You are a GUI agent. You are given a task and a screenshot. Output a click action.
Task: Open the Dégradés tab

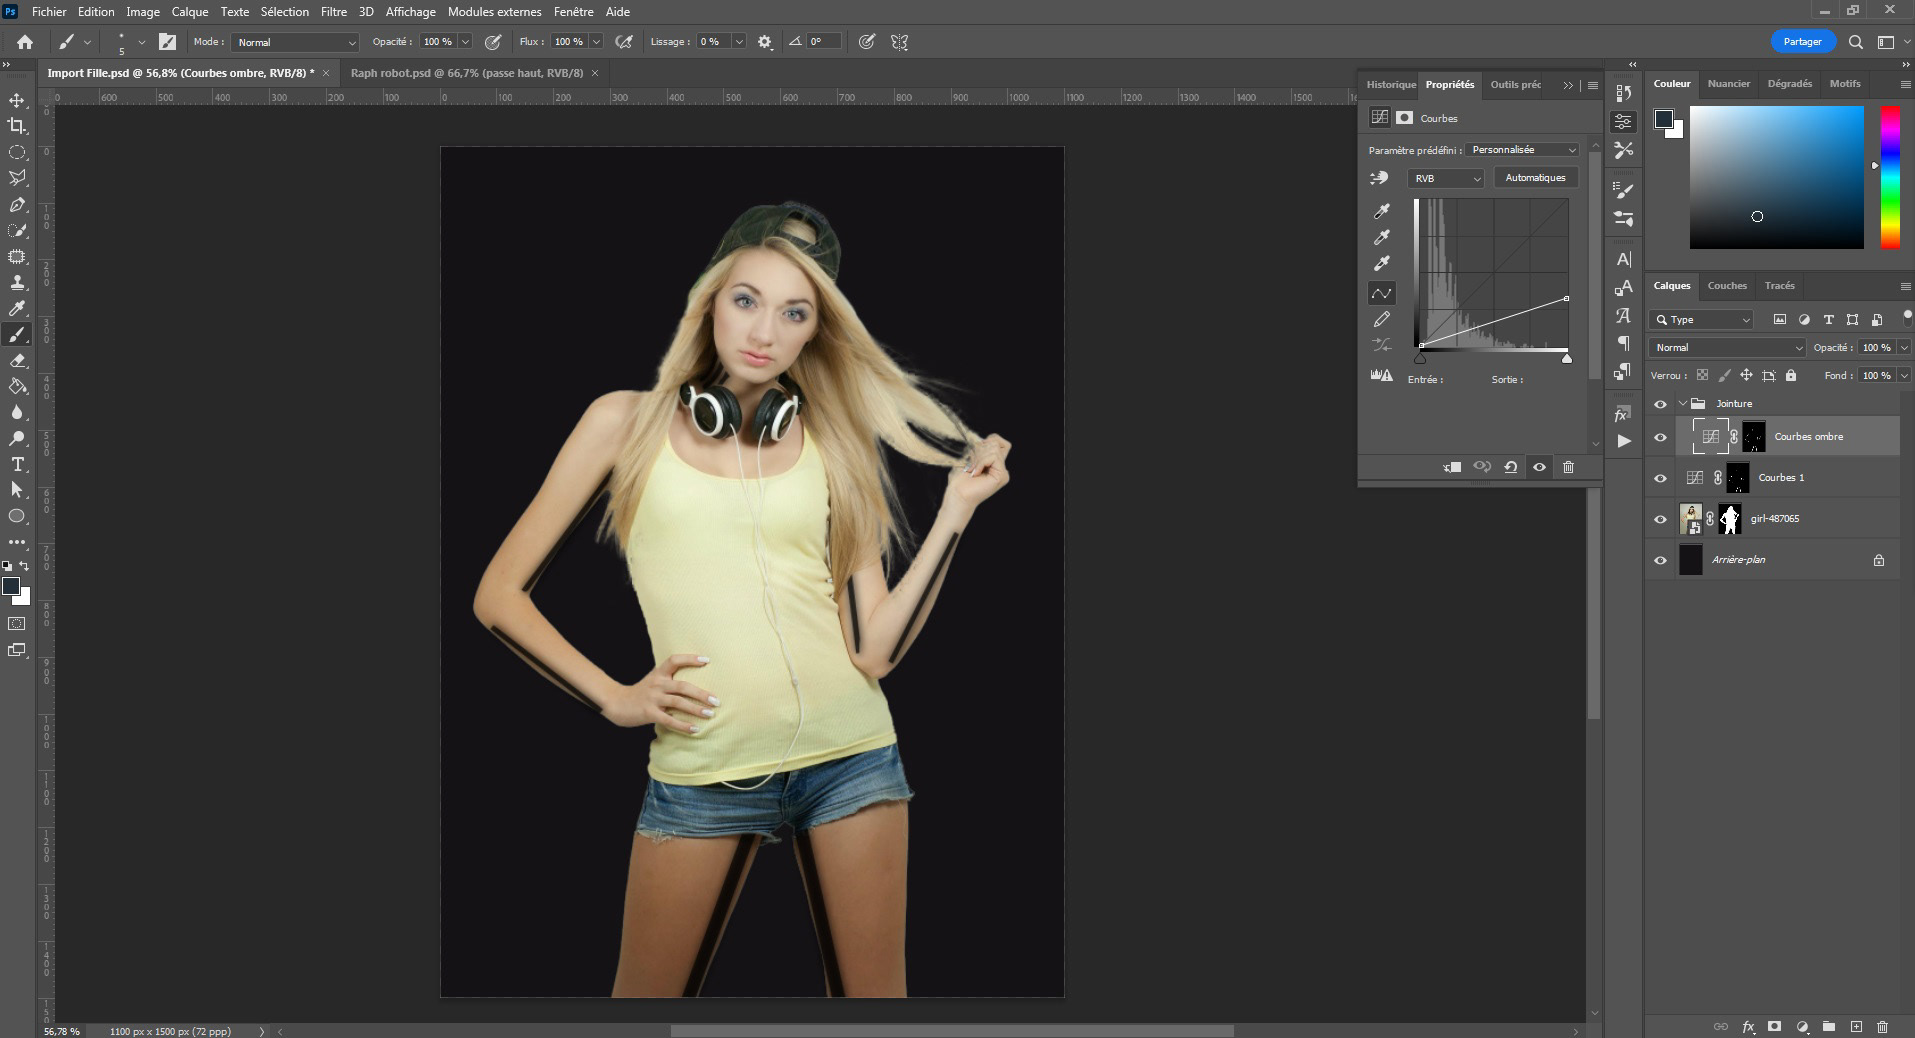pyautogui.click(x=1789, y=84)
